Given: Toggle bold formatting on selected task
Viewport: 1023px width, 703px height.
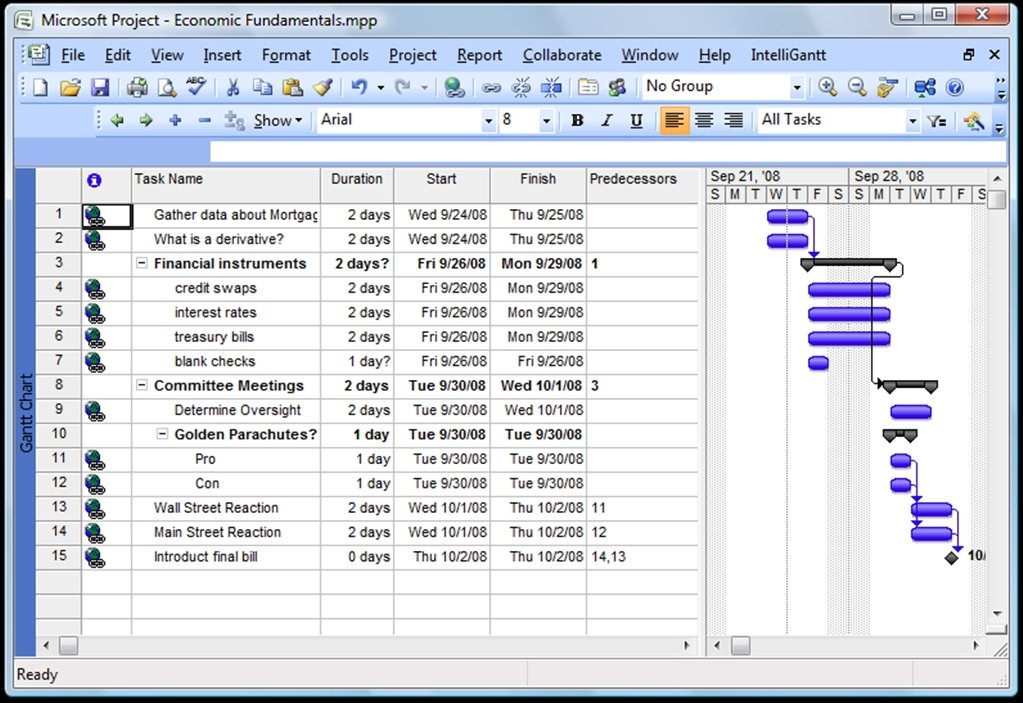Looking at the screenshot, I should point(576,120).
